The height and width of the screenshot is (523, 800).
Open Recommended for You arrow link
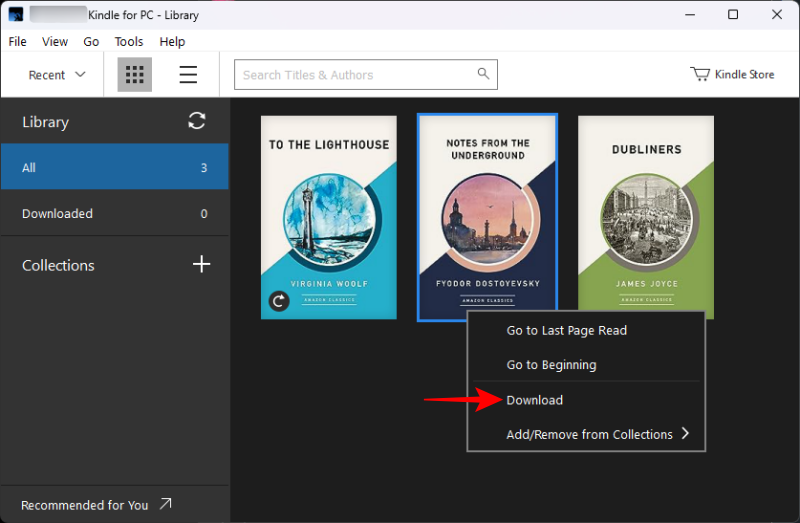tap(165, 505)
